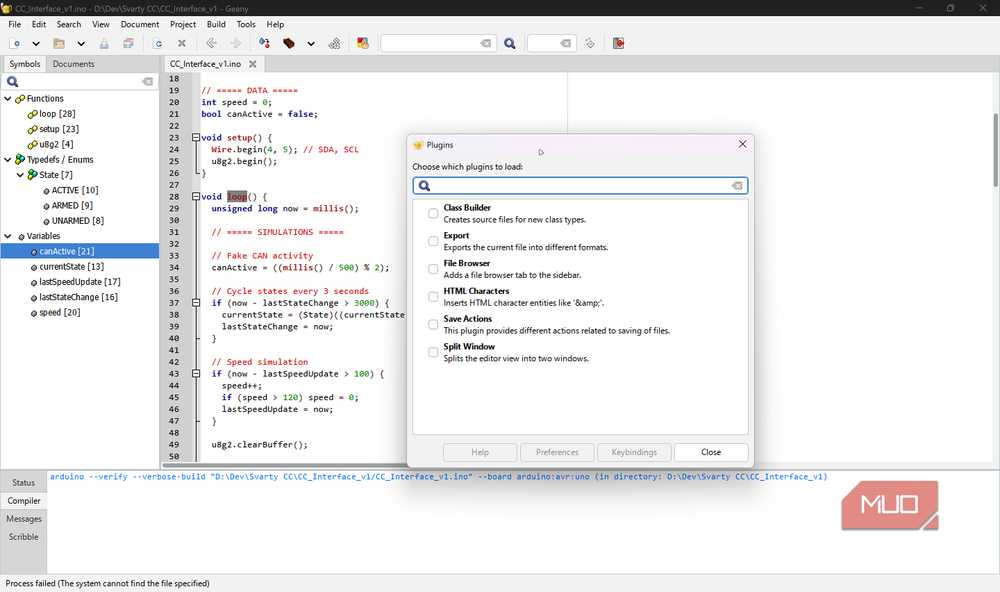The width and height of the screenshot is (1000, 592).
Task: Switch to the Symbols sidebar tab
Action: pos(25,64)
